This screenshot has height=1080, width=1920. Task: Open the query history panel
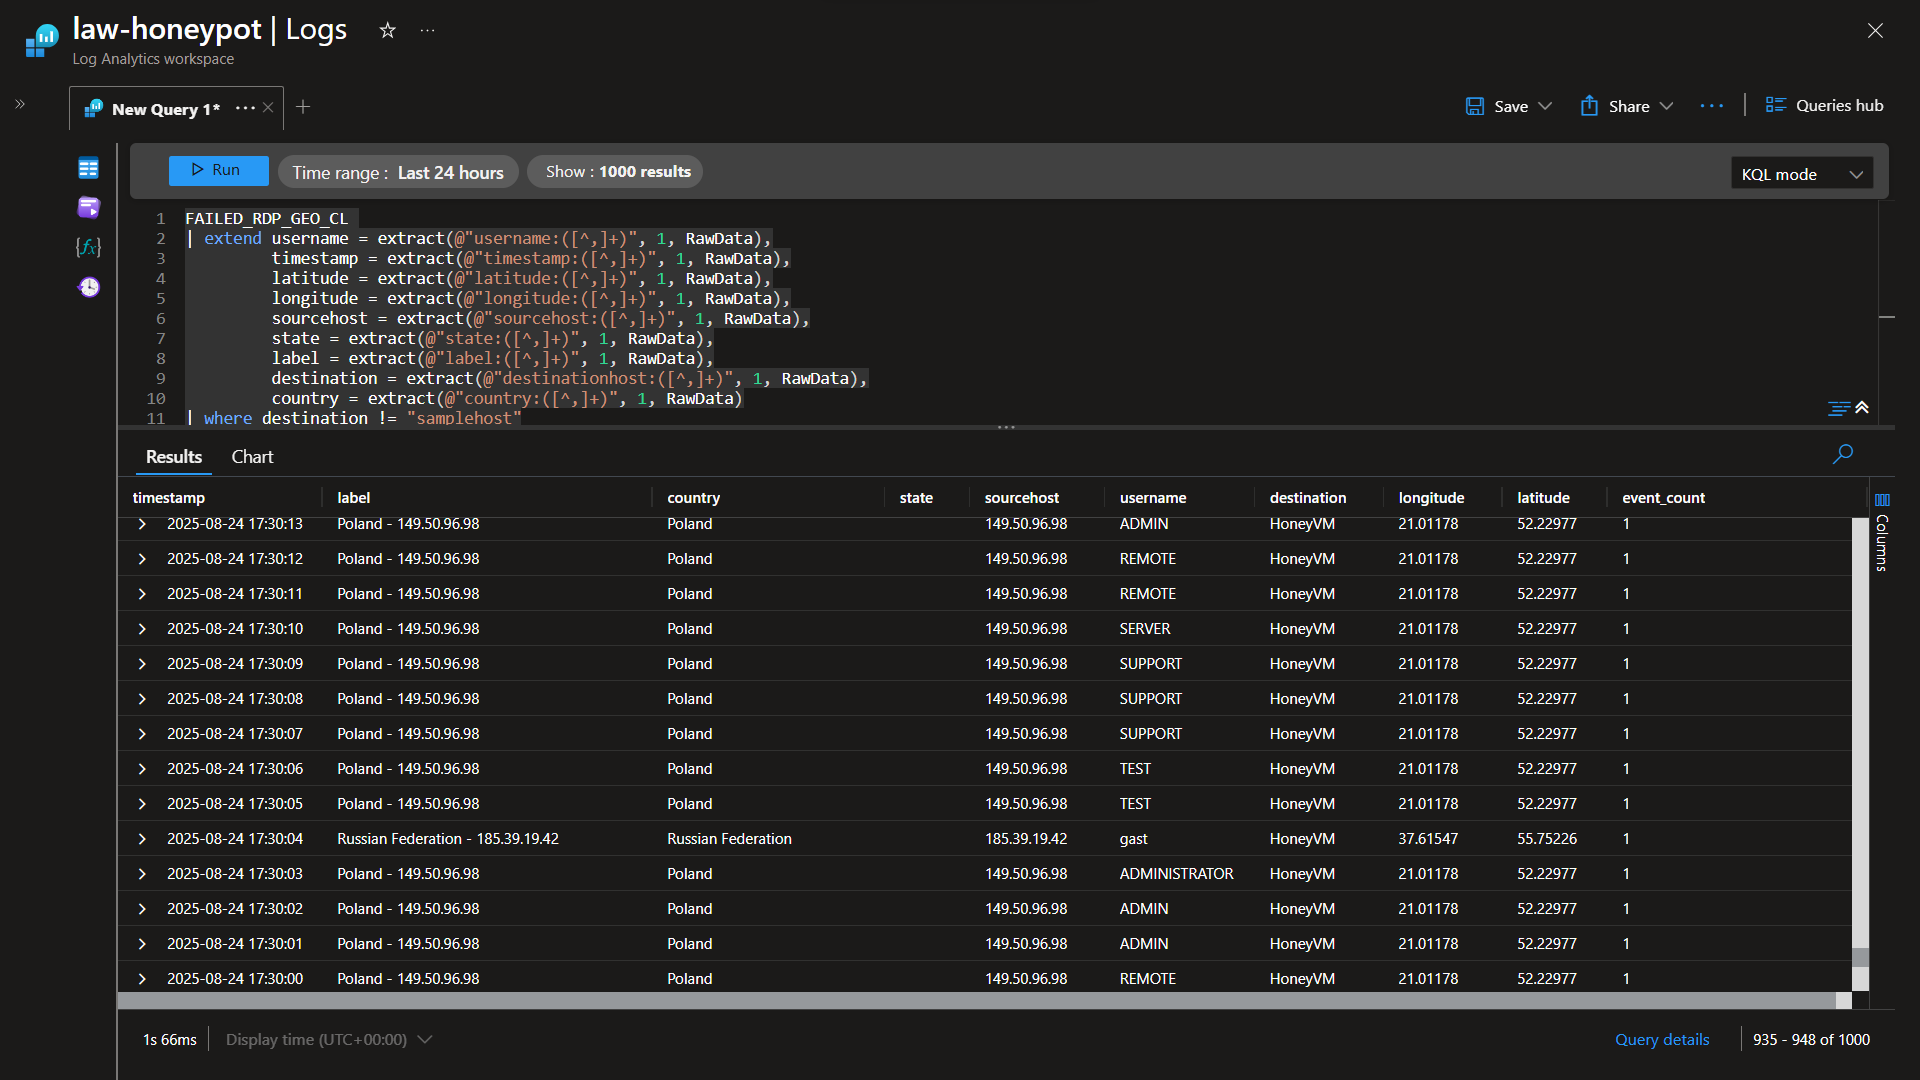[88, 287]
